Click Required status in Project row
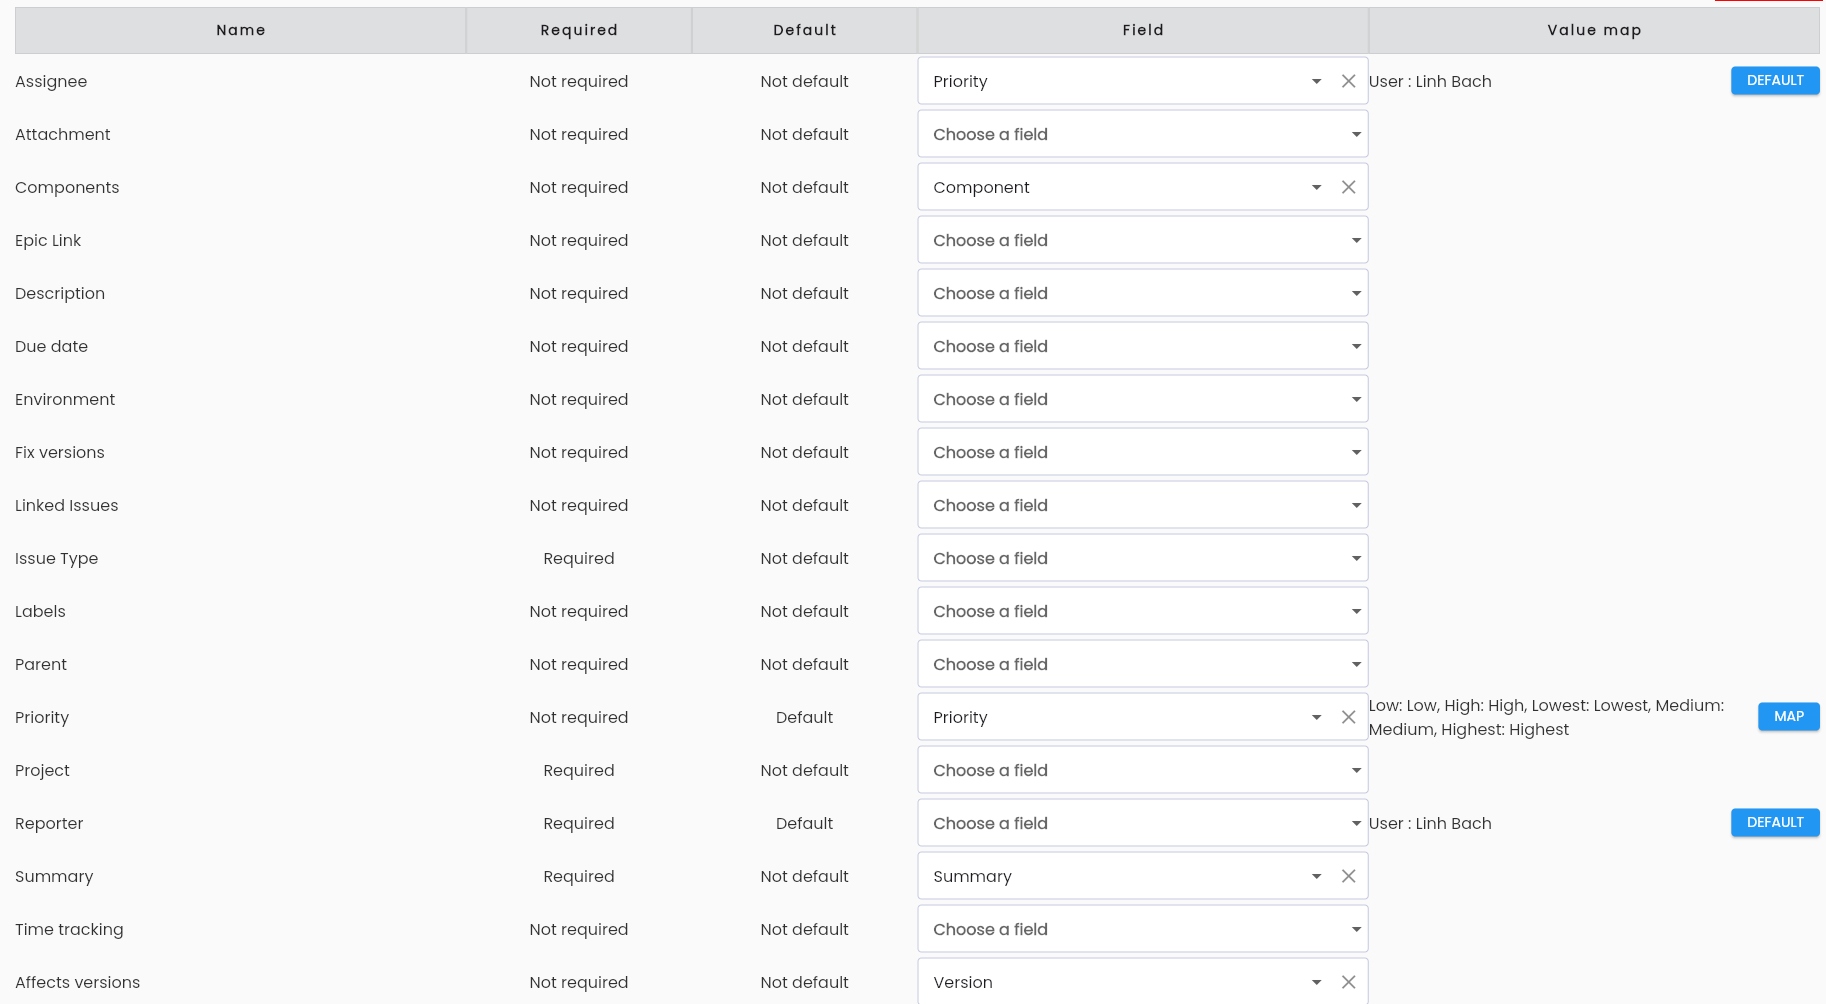Image resolution: width=1826 pixels, height=1004 pixels. (579, 770)
